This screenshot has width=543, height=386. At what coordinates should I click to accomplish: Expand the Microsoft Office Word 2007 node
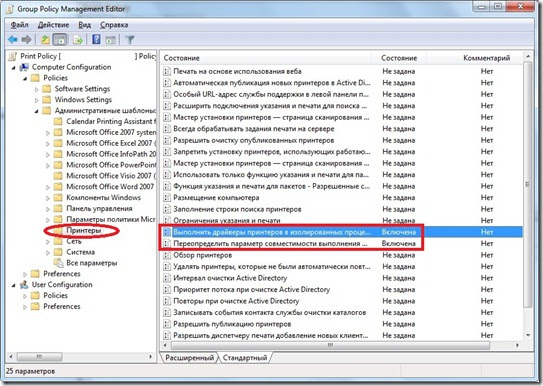click(x=48, y=187)
